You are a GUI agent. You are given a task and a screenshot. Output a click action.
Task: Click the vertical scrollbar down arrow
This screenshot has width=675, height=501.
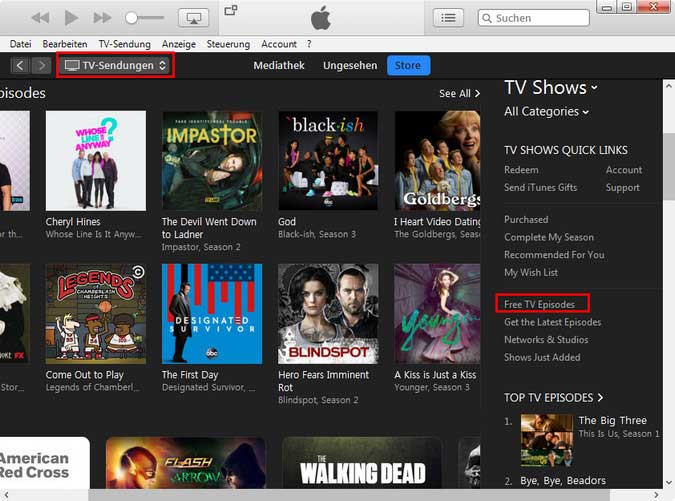669,483
